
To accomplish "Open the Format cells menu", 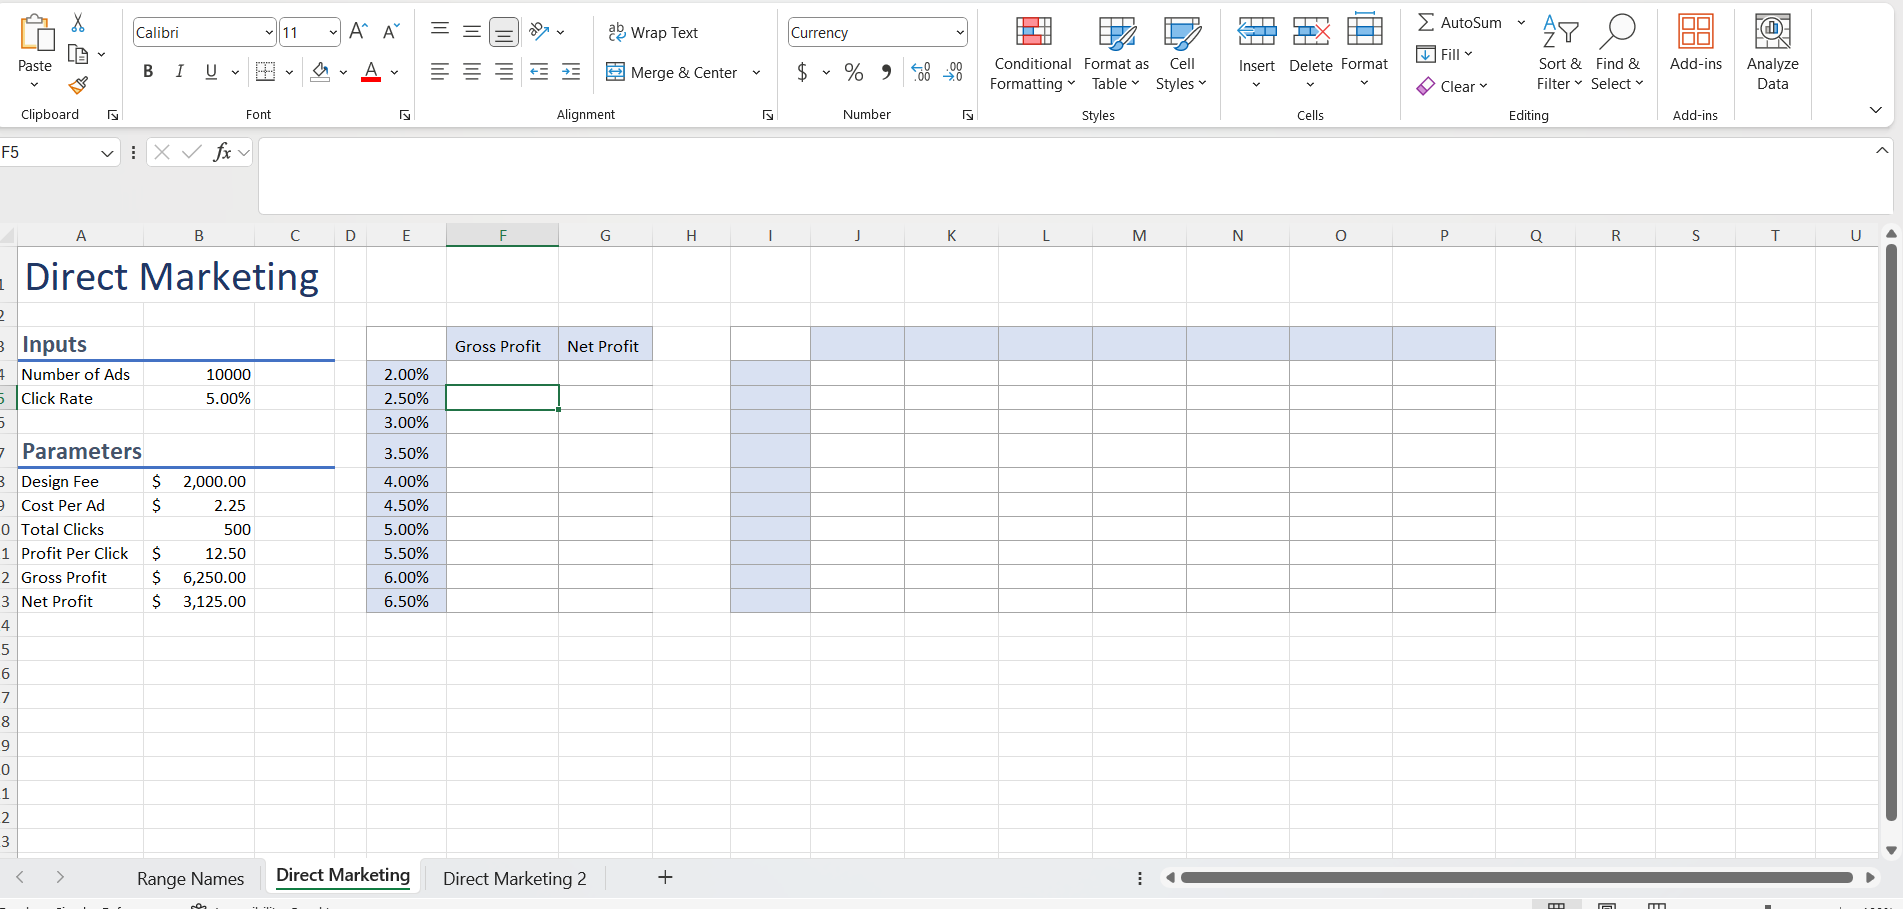I will (x=1364, y=50).
